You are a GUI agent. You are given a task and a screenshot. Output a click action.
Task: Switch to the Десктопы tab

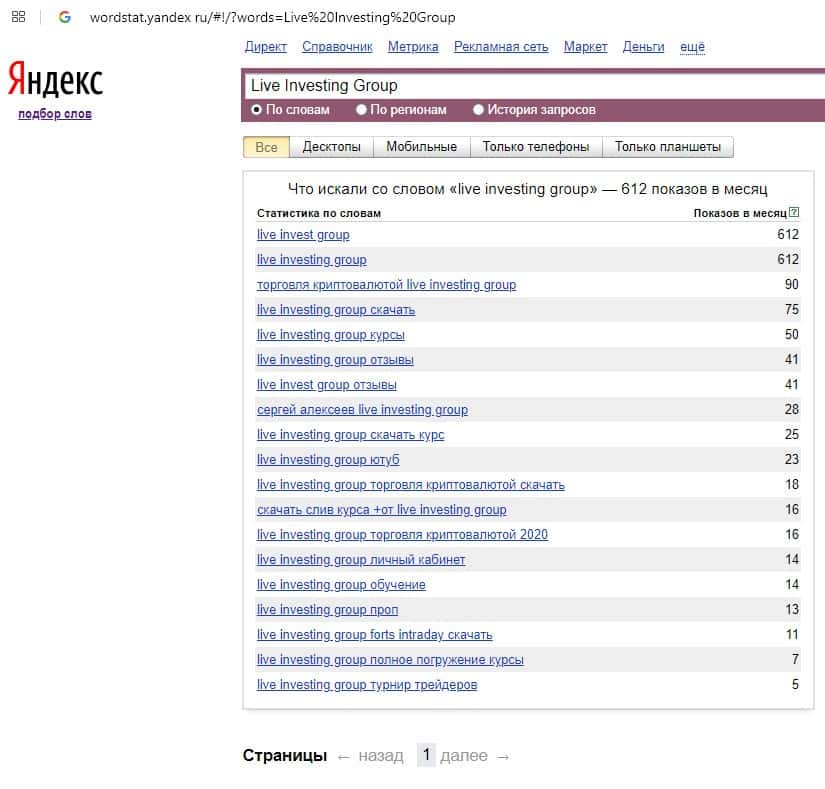[331, 147]
